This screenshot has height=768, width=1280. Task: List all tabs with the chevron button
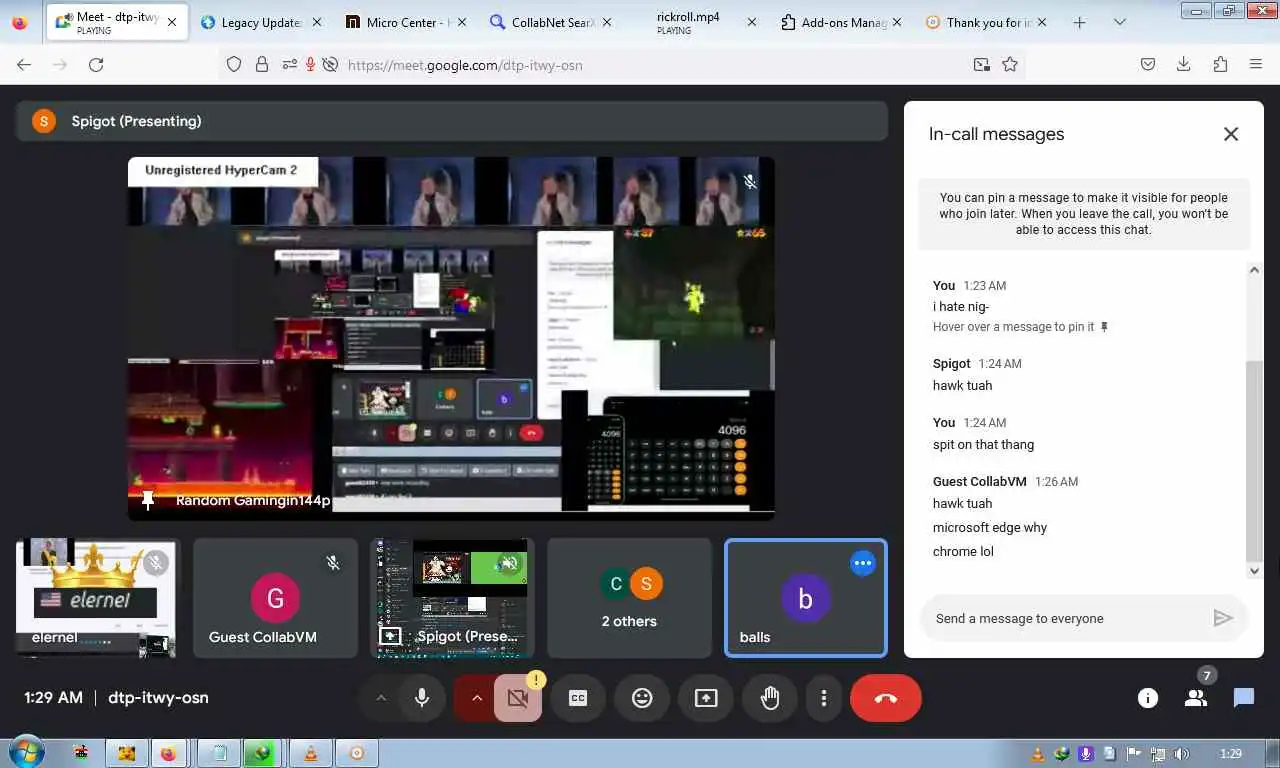[1119, 22]
